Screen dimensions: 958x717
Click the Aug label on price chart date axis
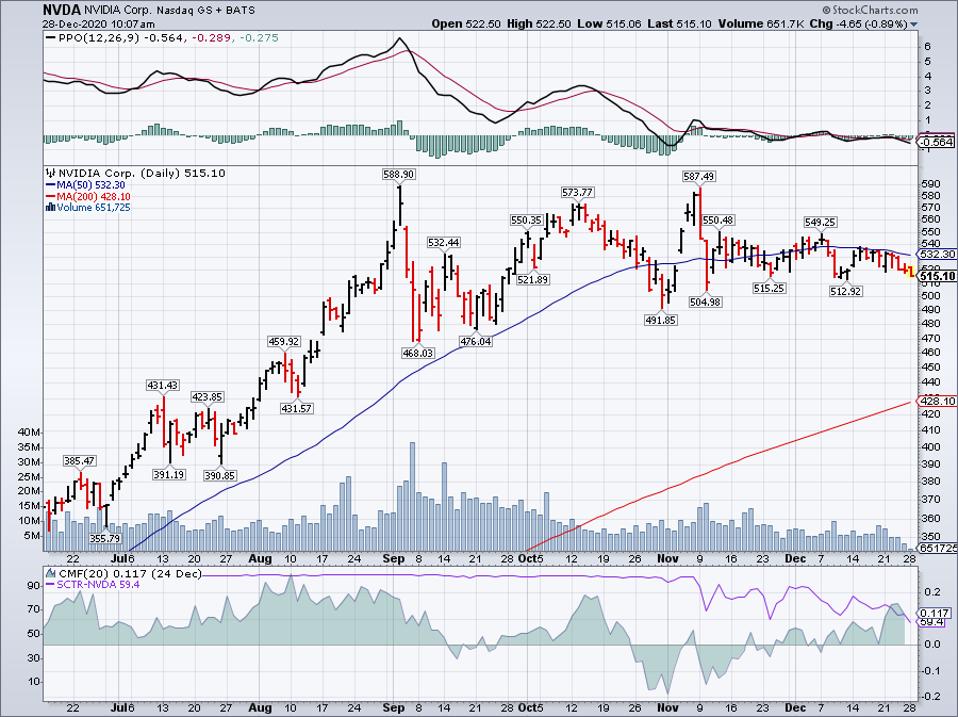(260, 558)
